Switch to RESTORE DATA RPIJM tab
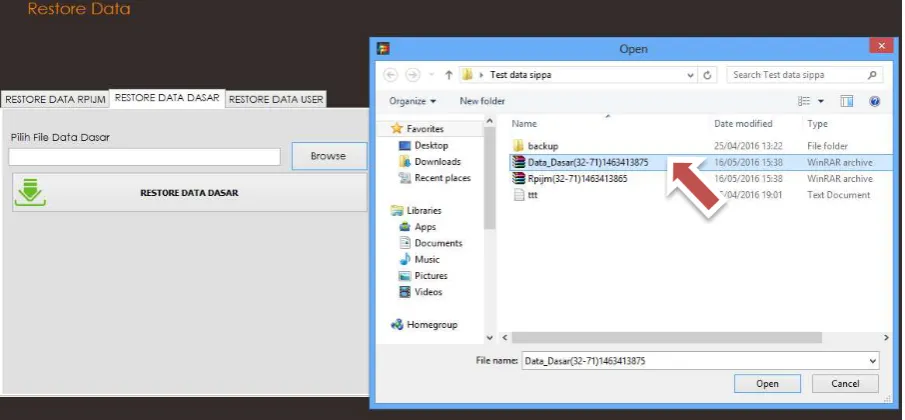 tap(55, 99)
